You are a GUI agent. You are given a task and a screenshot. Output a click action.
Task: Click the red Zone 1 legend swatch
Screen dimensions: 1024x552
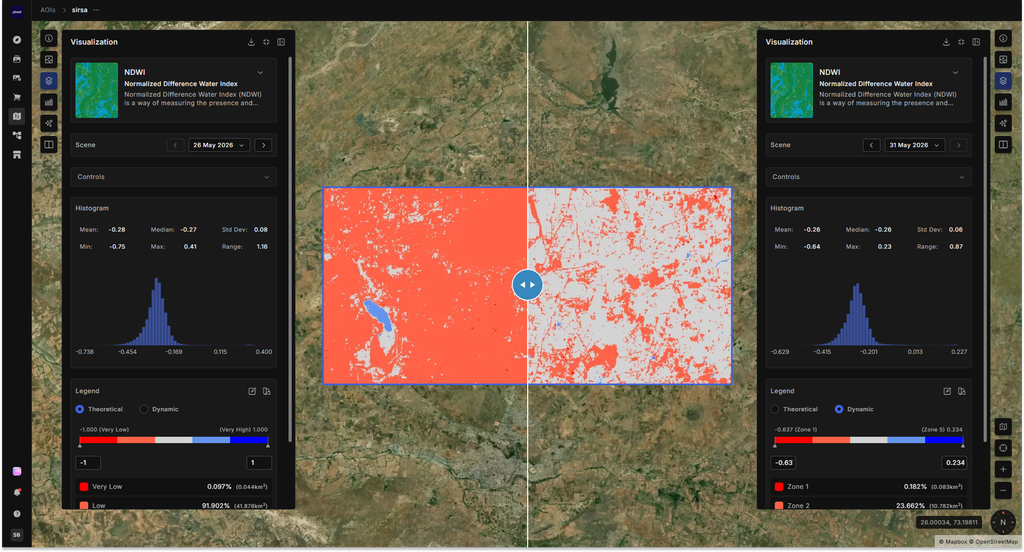click(779, 487)
